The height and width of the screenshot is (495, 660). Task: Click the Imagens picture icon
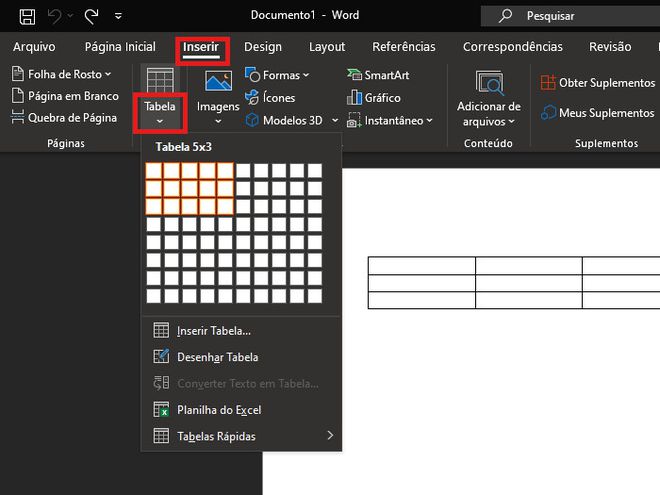click(x=218, y=81)
